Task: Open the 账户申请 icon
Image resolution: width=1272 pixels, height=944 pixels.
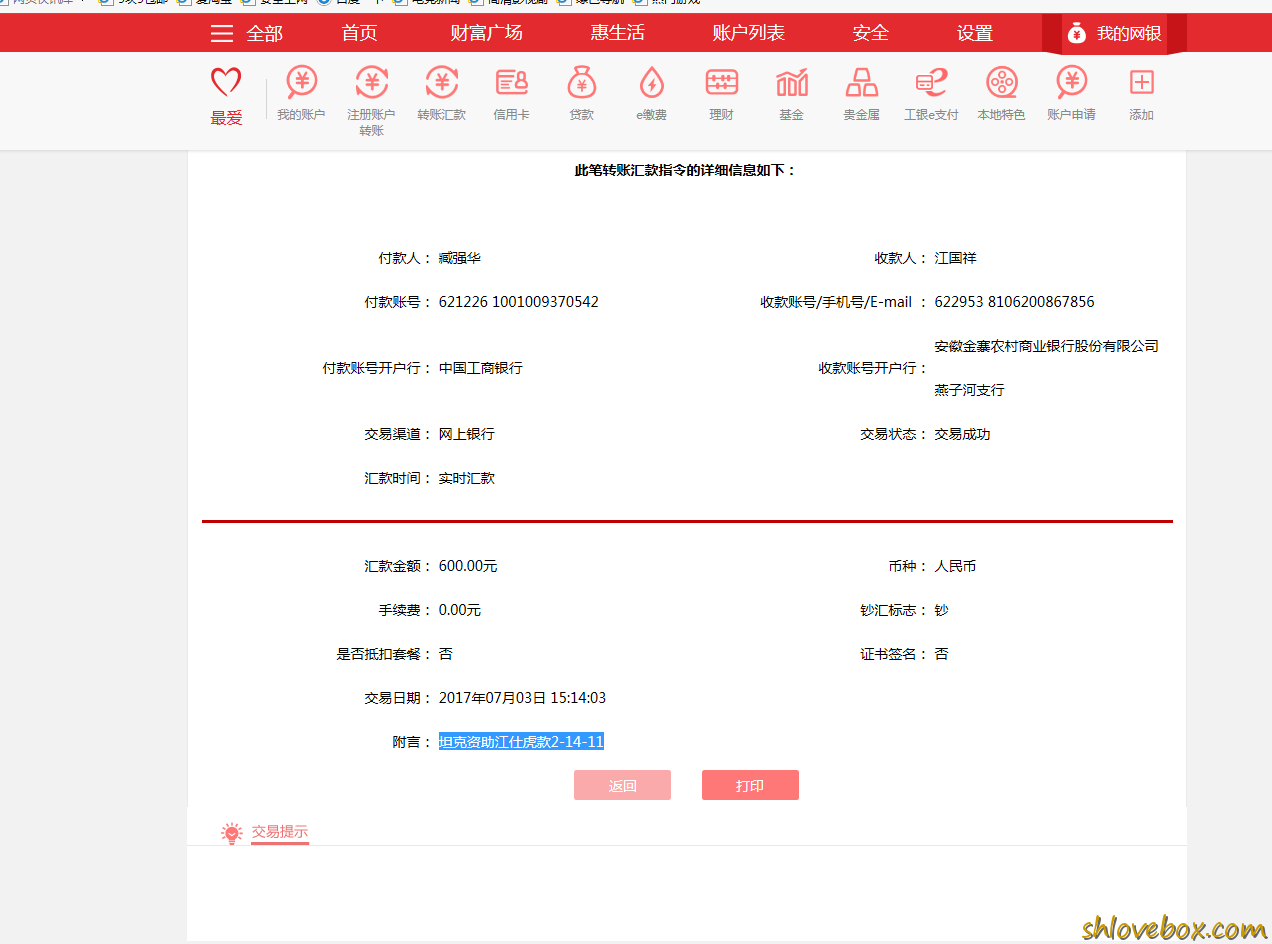Action: (x=1071, y=82)
